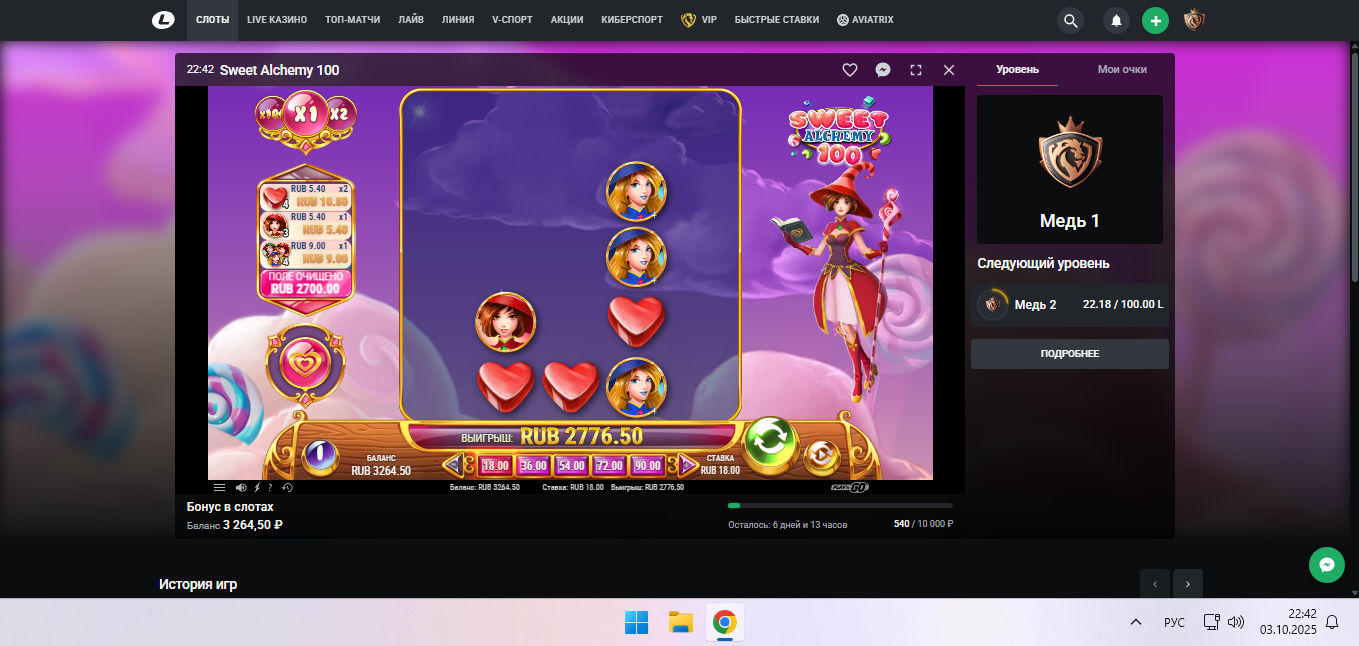Mute the game sound
1359x646 pixels.
coord(241,488)
